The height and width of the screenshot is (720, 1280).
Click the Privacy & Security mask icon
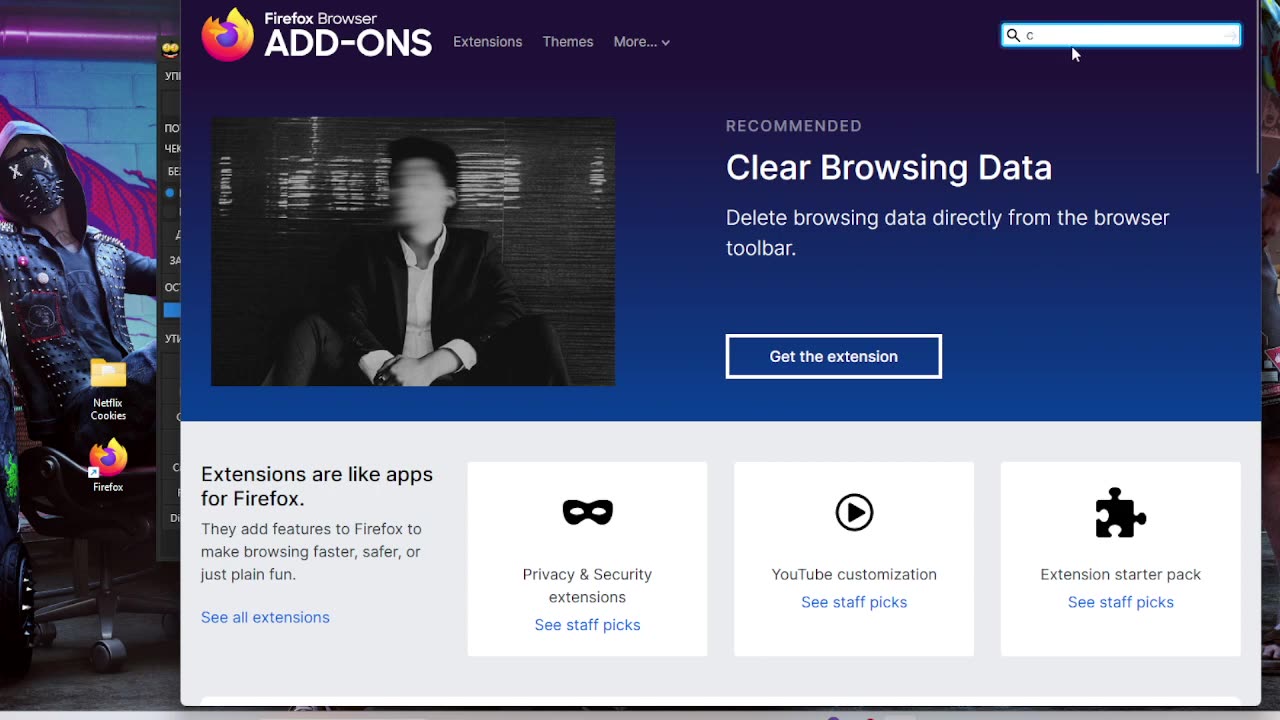pyautogui.click(x=587, y=512)
